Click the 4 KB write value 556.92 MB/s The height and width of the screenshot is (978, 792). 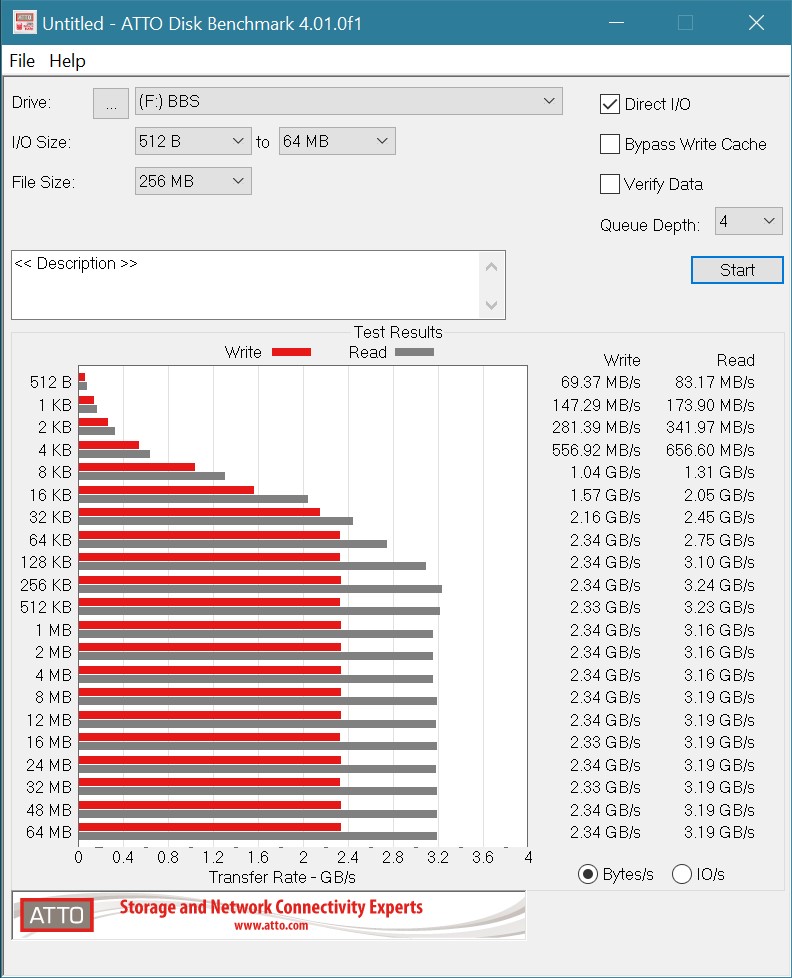[596, 450]
